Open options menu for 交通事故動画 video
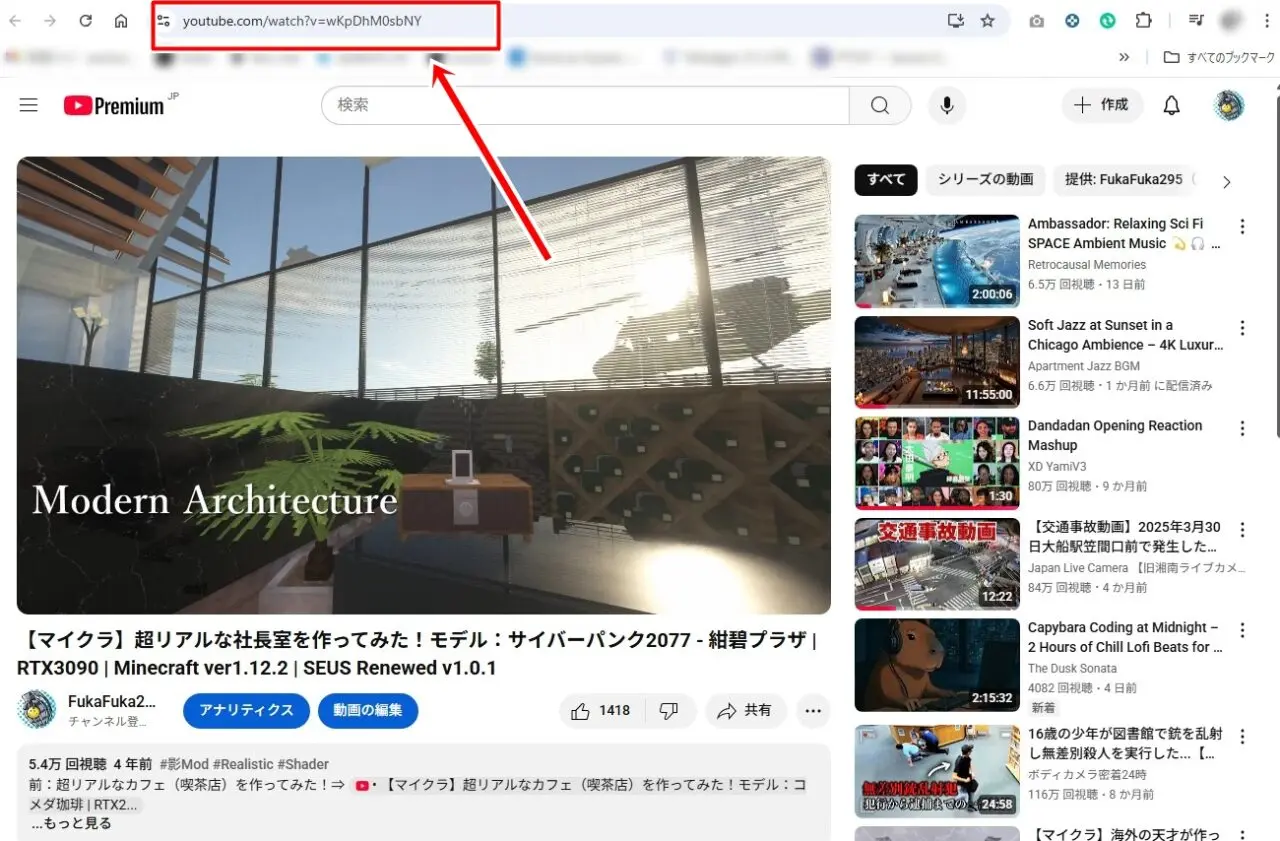Image resolution: width=1280 pixels, height=841 pixels. (1243, 529)
